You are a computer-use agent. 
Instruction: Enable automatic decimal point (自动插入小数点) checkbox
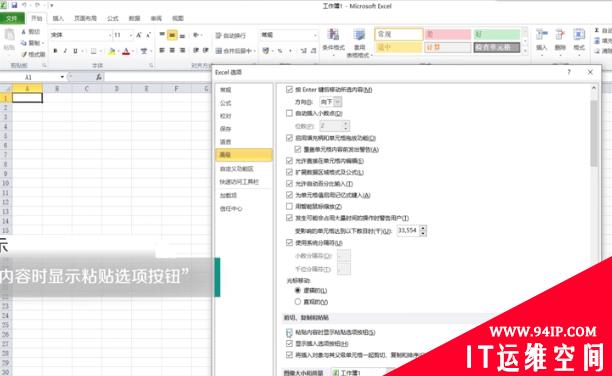289,113
